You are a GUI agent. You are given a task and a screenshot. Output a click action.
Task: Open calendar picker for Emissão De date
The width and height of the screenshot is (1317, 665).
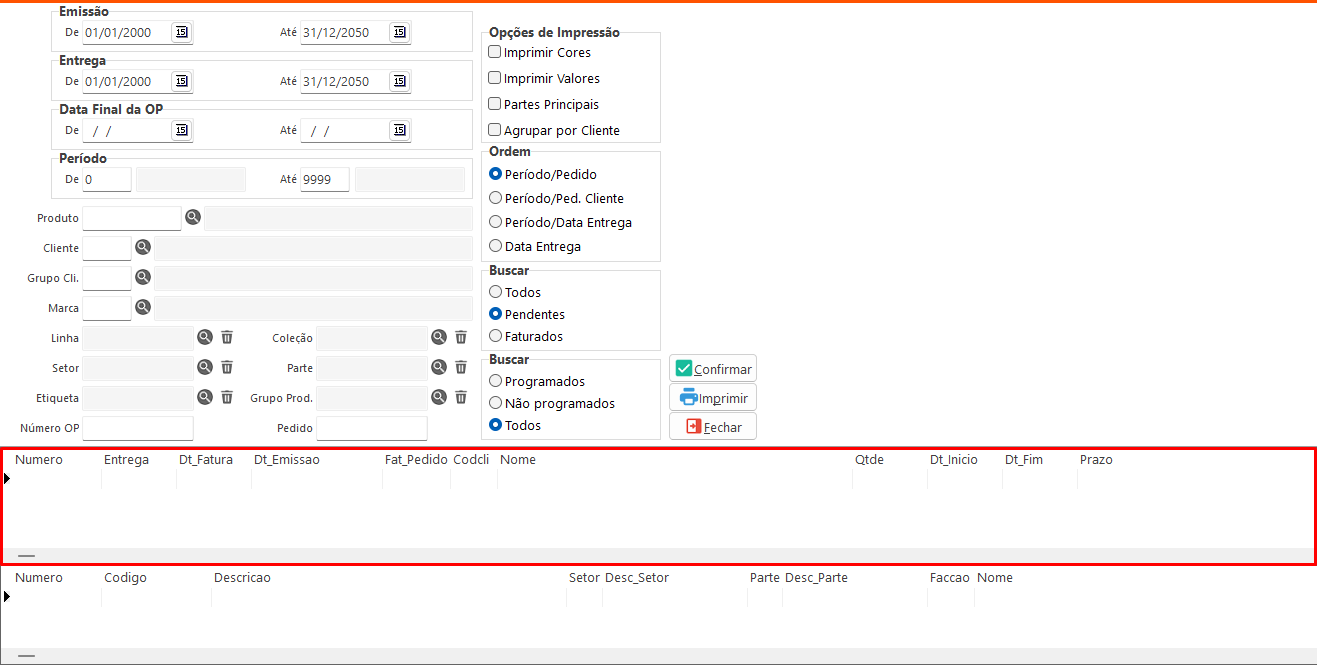click(181, 32)
